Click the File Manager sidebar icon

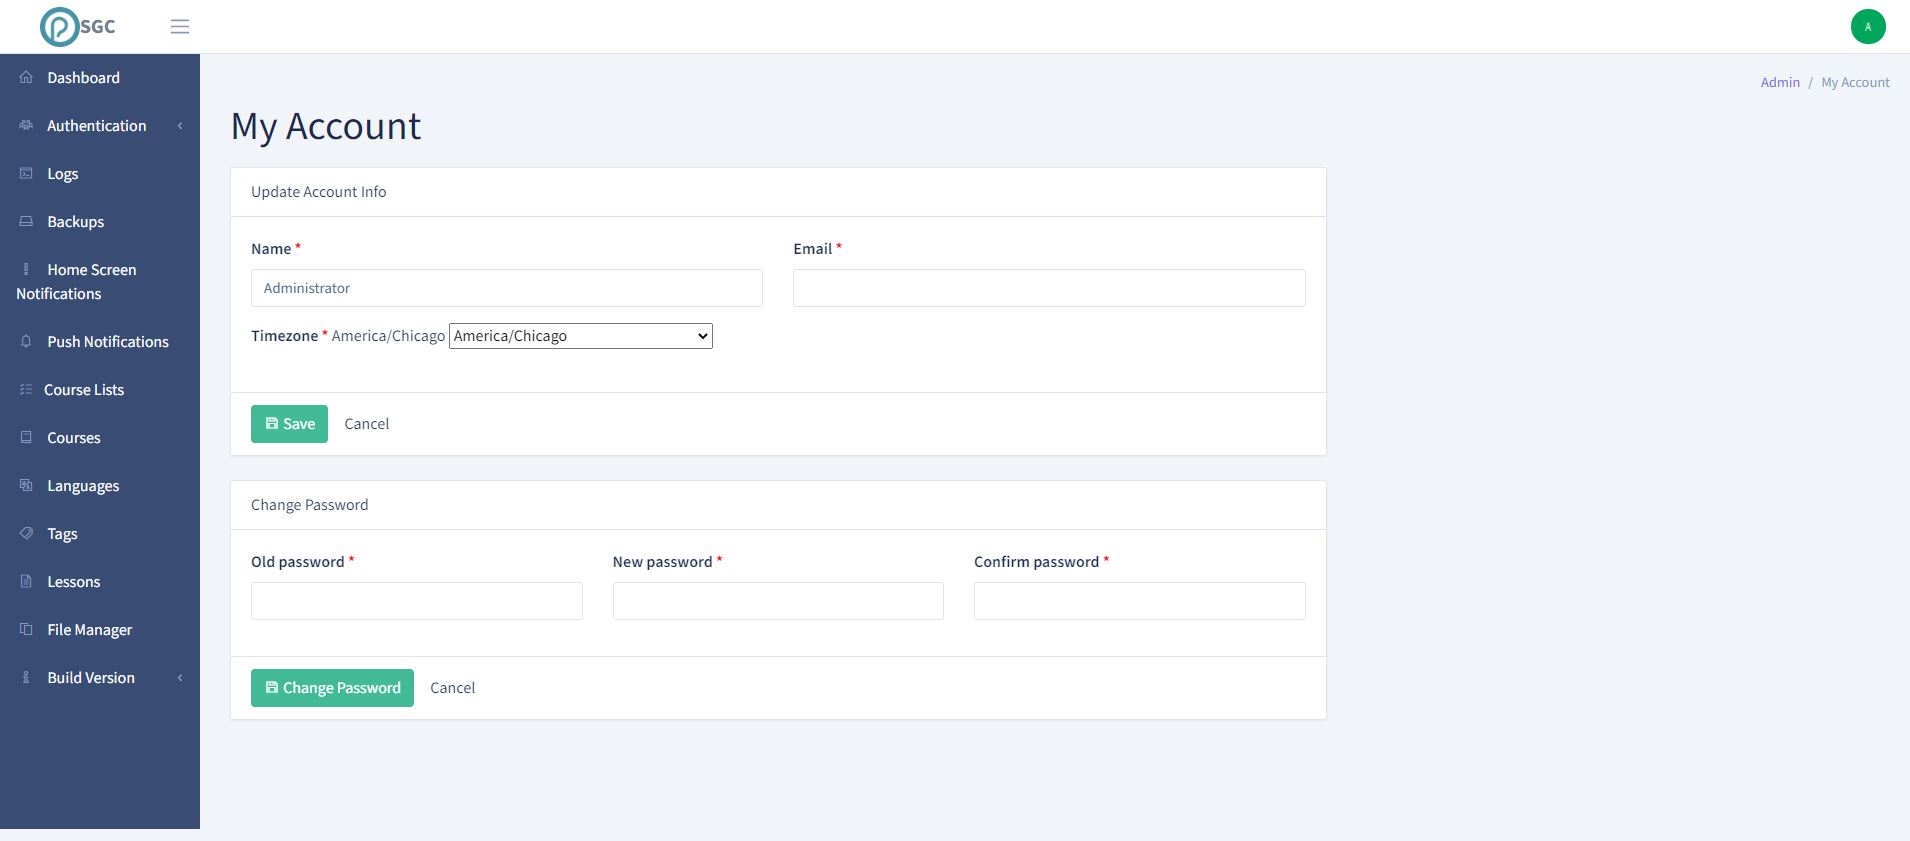(26, 630)
